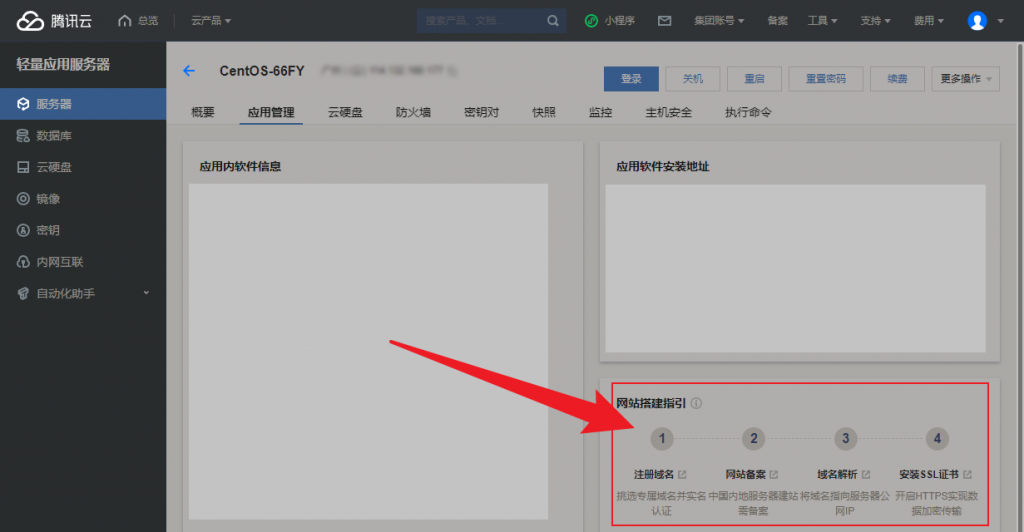1024x532 pixels.
Task: Click the search magnifier icon
Action: point(552,21)
